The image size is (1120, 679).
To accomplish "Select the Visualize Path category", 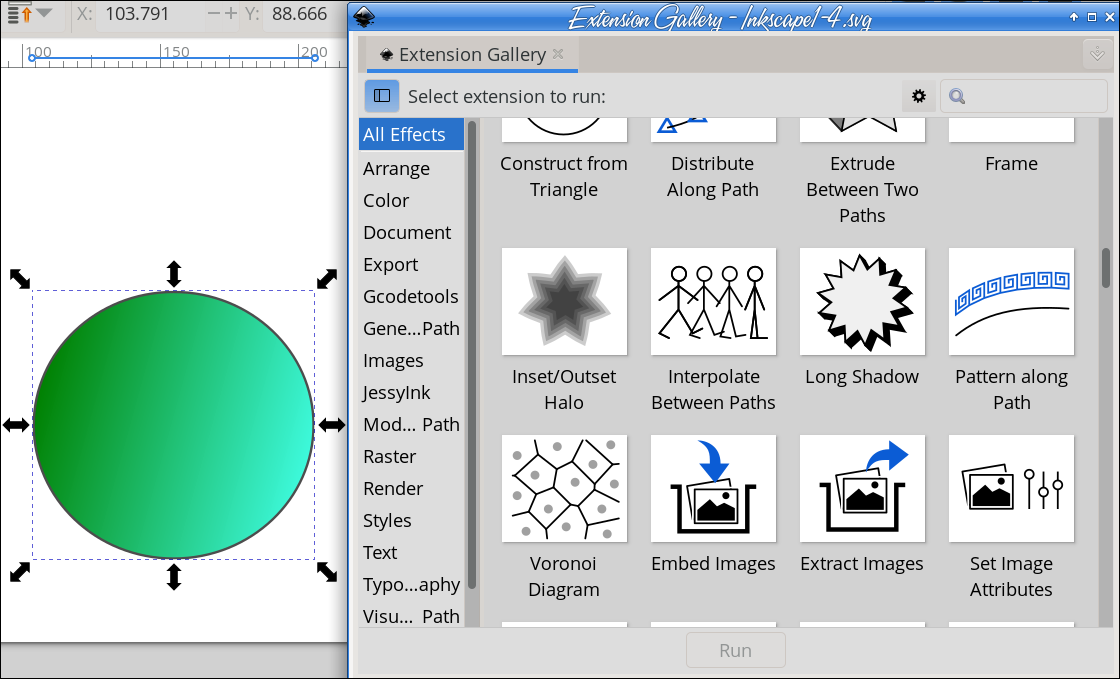I will [x=411, y=615].
